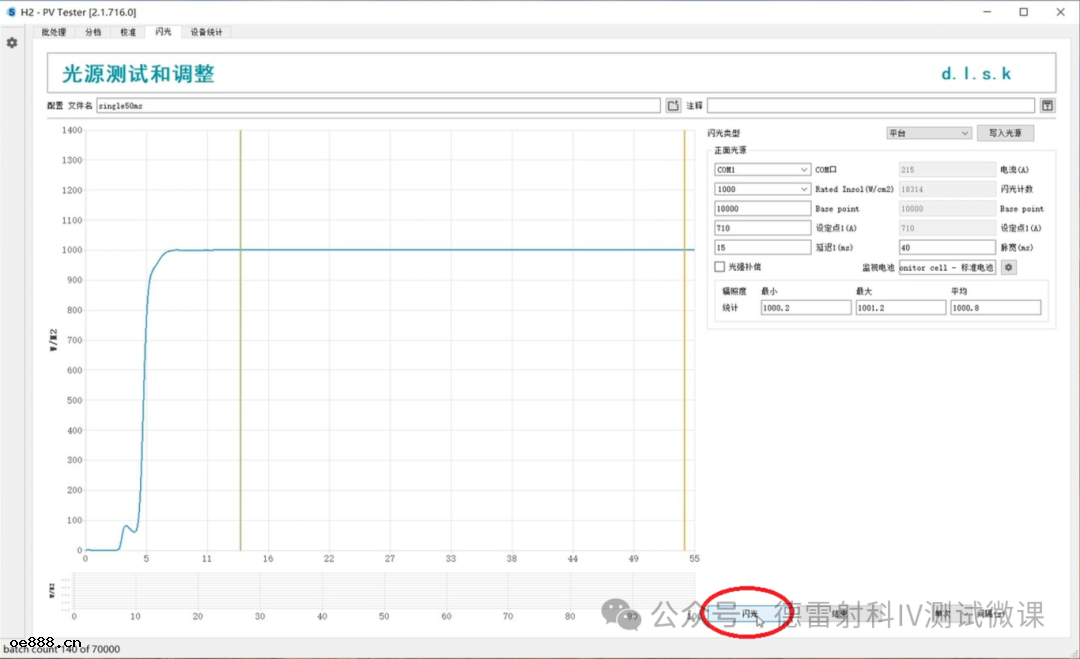Image resolution: width=1080 pixels, height=659 pixels.
Task: Click the 延迟1(ms) field showing 15
Action: (762, 247)
